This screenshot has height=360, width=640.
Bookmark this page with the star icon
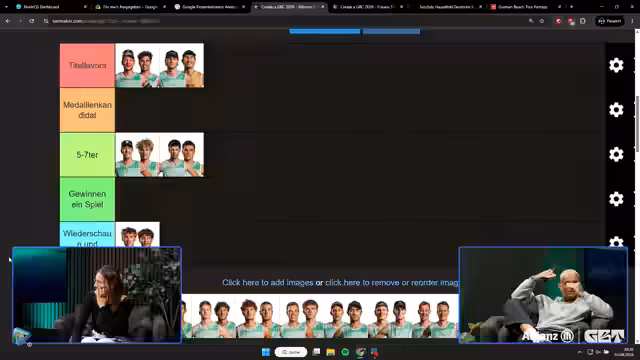point(542,21)
